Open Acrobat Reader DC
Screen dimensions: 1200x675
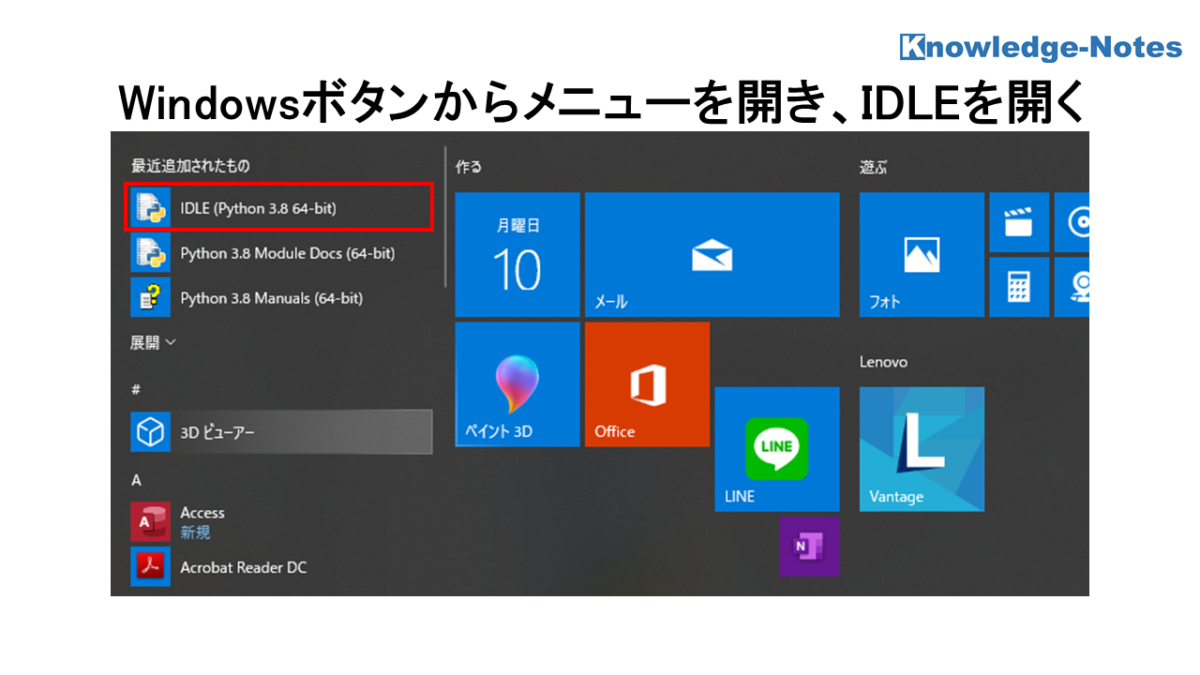[x=281, y=567]
